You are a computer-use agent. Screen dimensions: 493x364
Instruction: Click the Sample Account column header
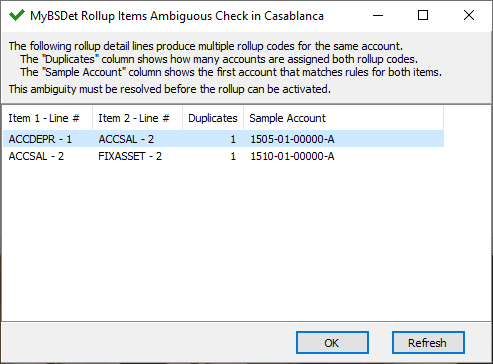click(344, 118)
